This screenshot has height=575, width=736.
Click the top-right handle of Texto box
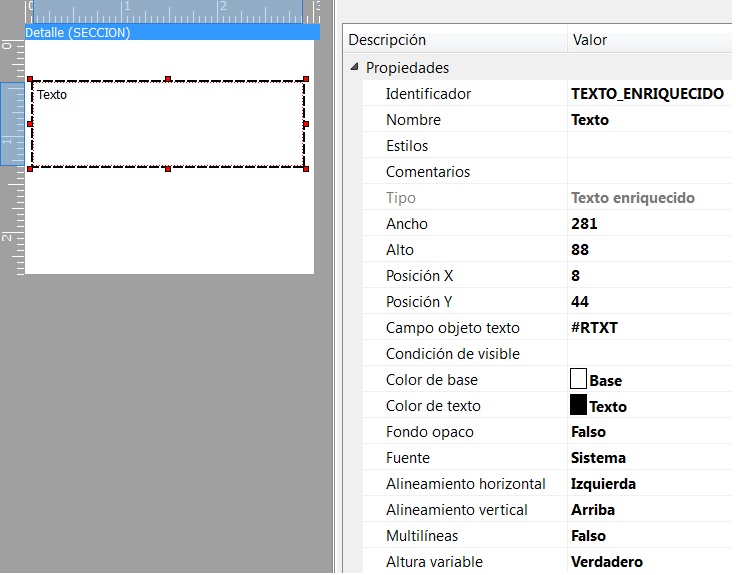(306, 79)
